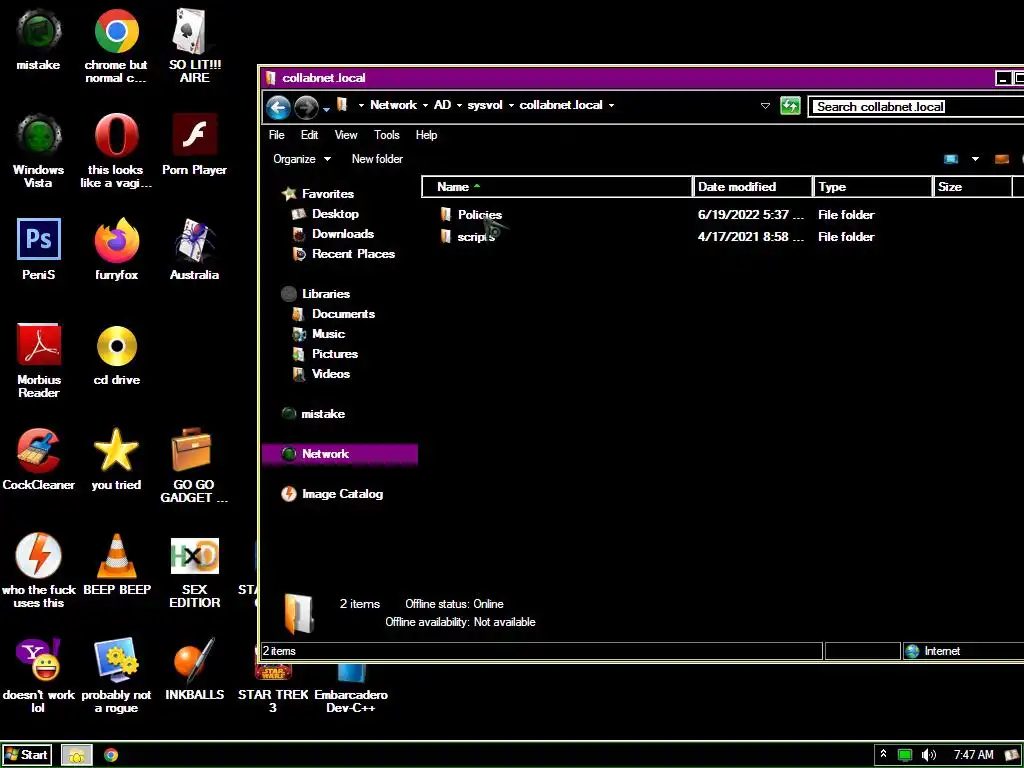Click the Explorer back arrow button
1024x768 pixels.
click(x=278, y=107)
